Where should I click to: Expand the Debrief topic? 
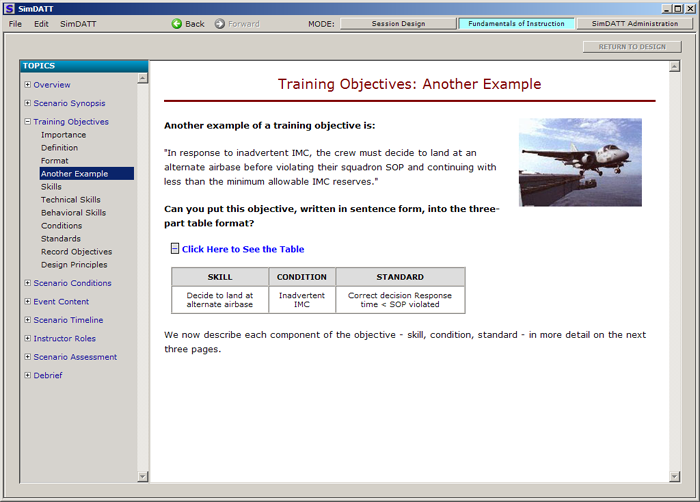point(28,376)
